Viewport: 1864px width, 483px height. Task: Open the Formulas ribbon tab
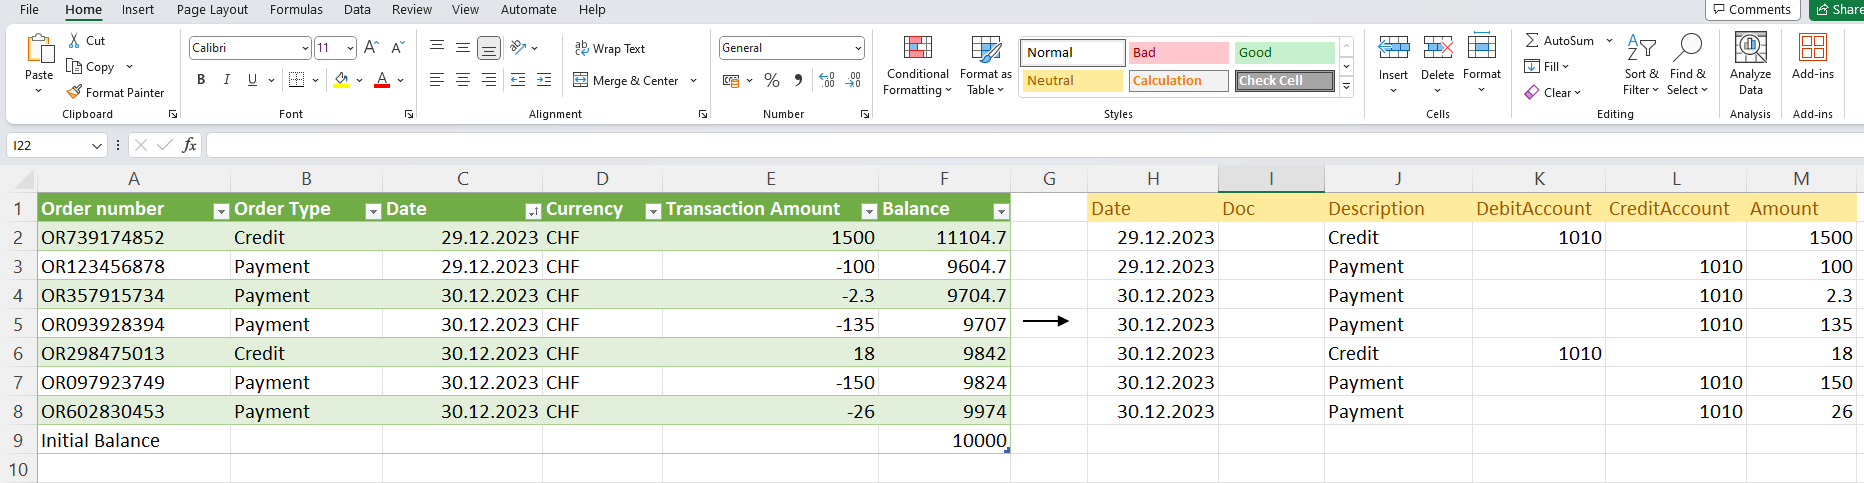[x=296, y=10]
